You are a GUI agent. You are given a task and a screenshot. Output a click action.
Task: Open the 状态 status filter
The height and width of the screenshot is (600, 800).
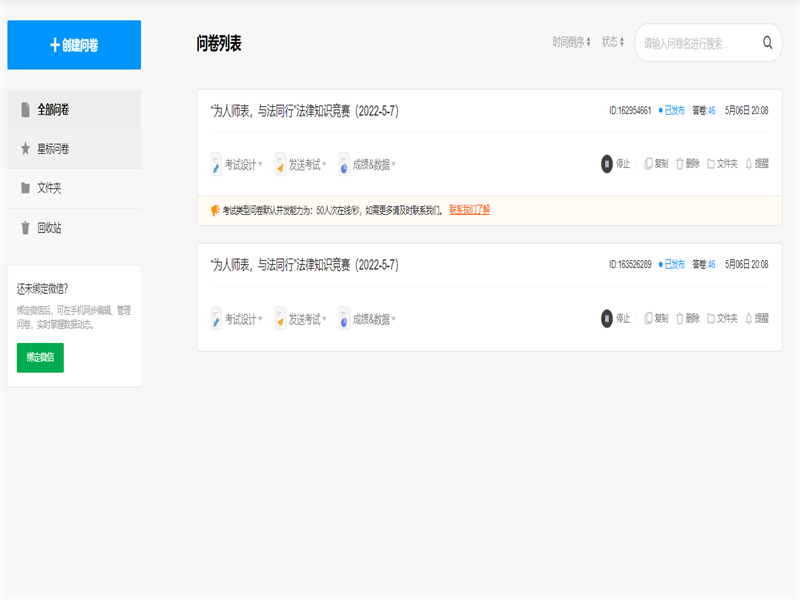612,42
